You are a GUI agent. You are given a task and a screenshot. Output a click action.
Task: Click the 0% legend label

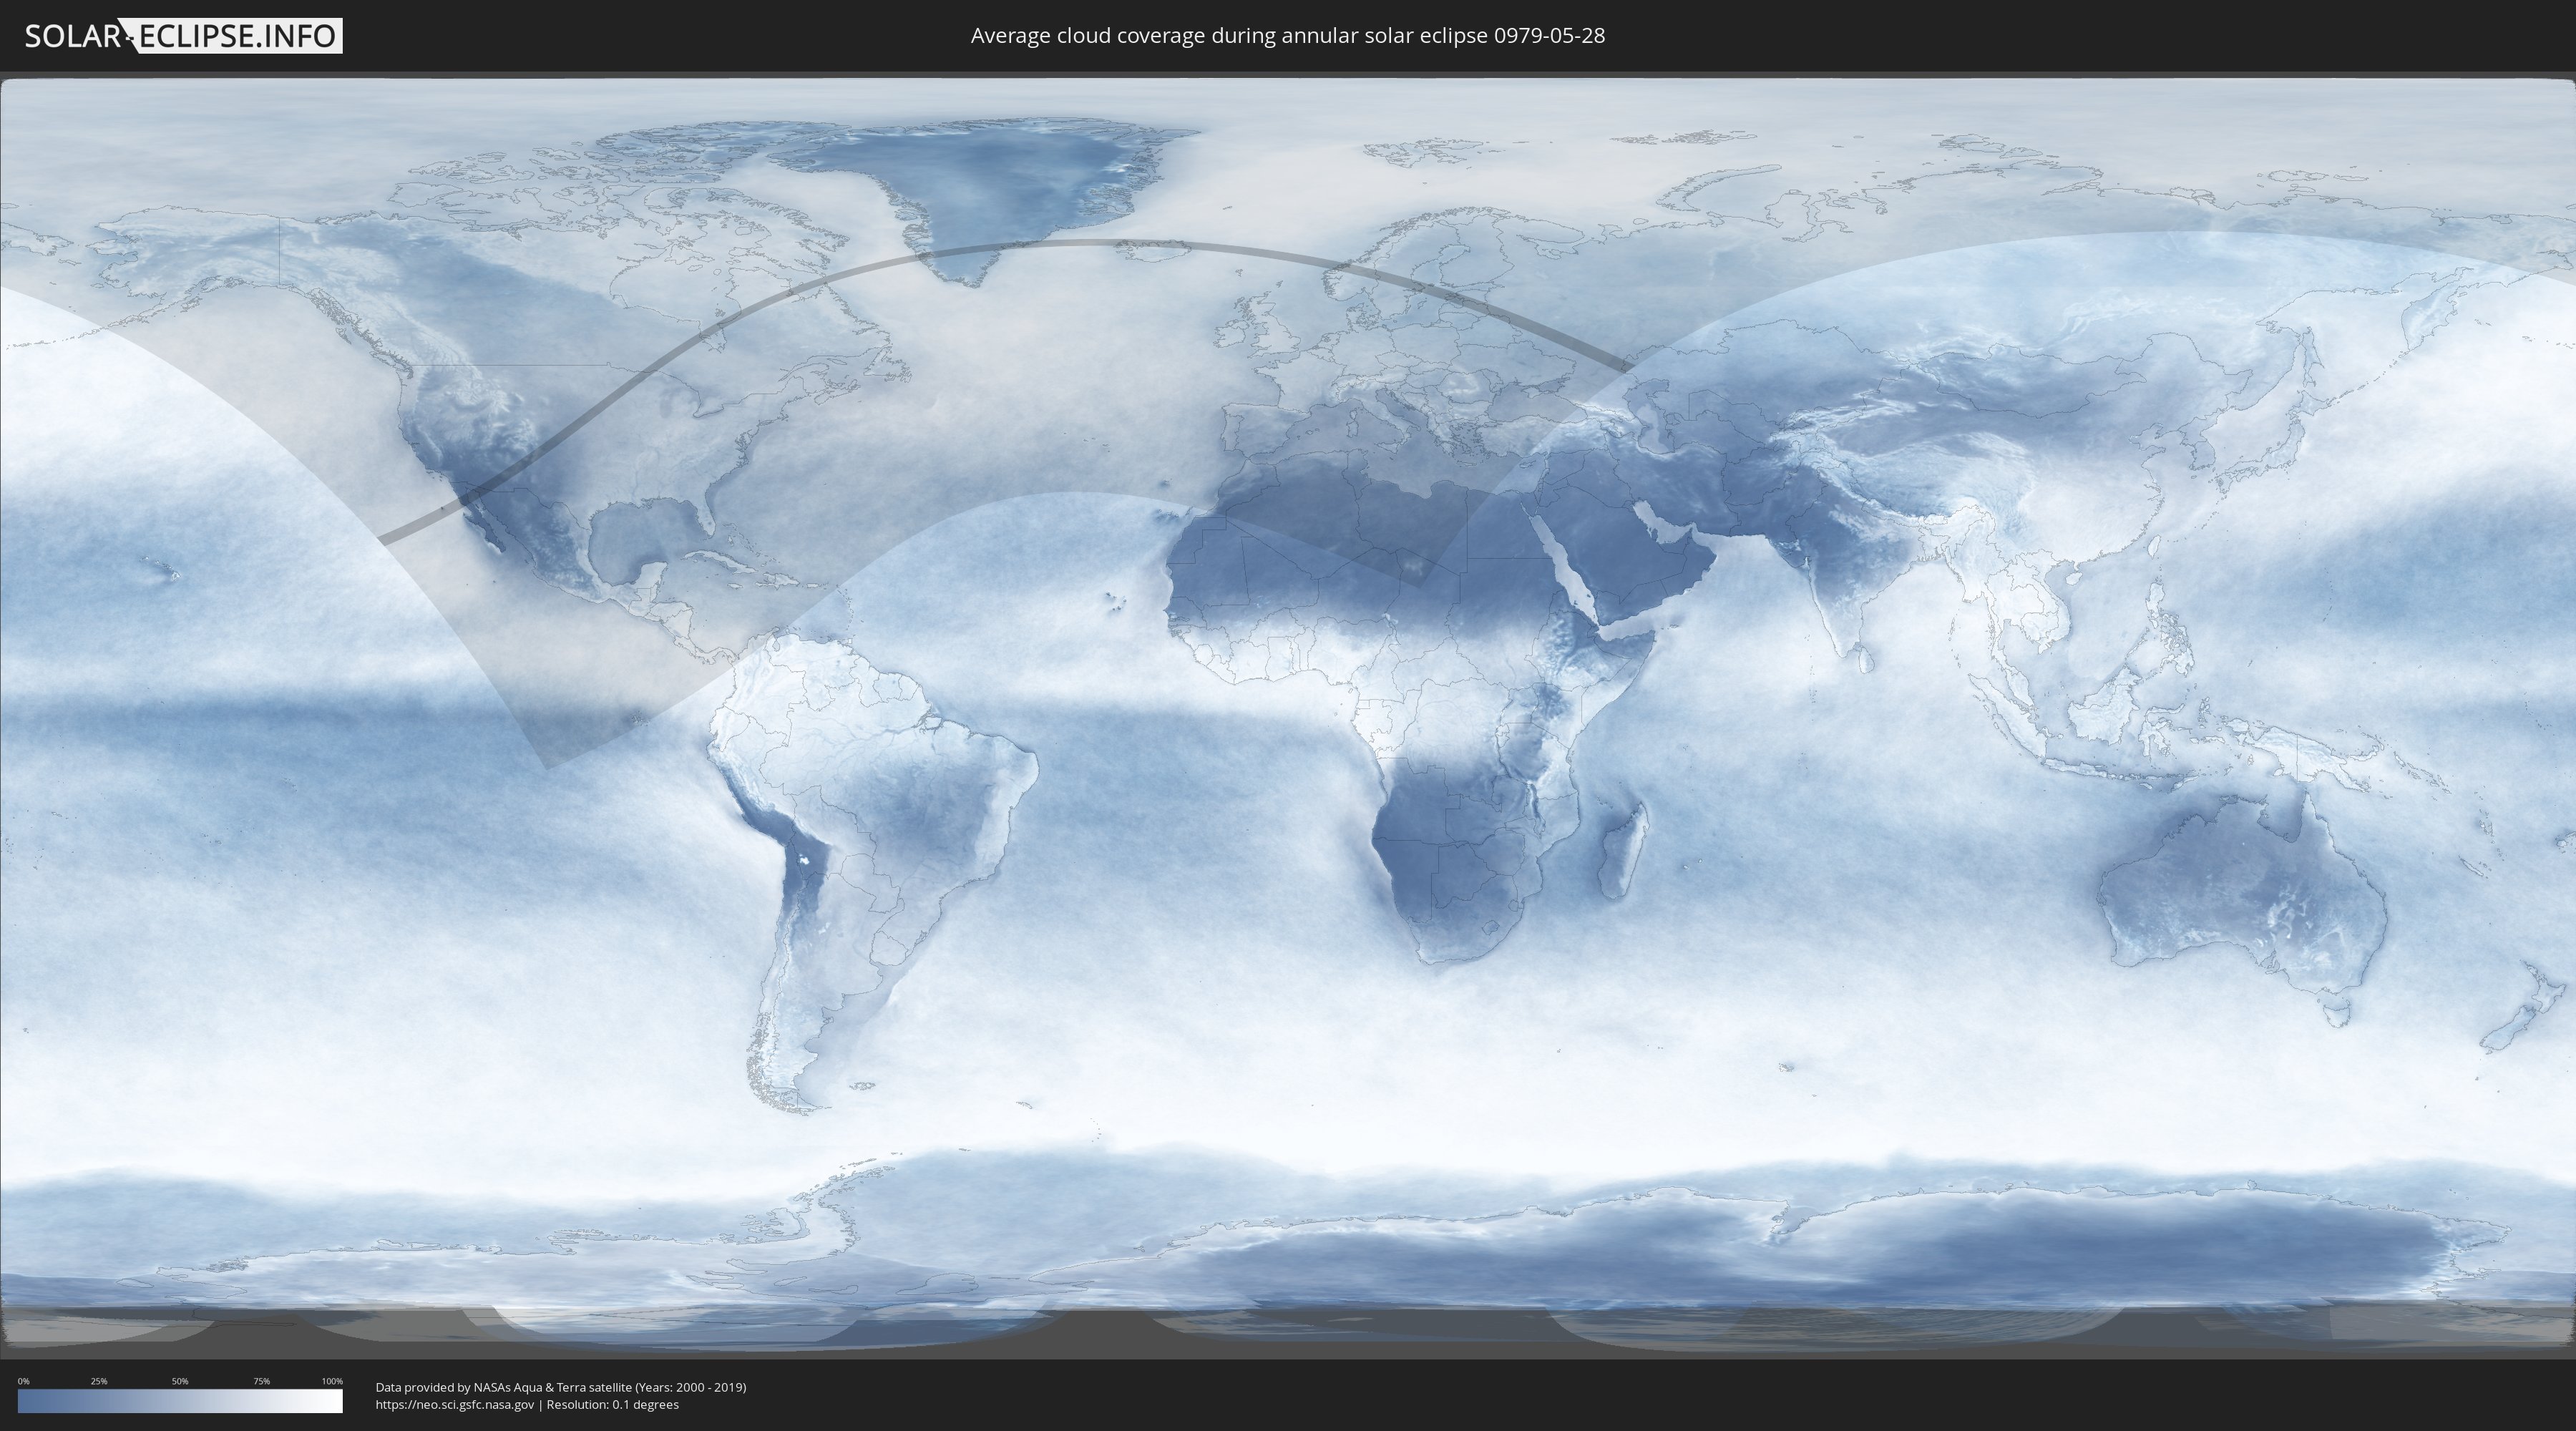(x=24, y=1381)
